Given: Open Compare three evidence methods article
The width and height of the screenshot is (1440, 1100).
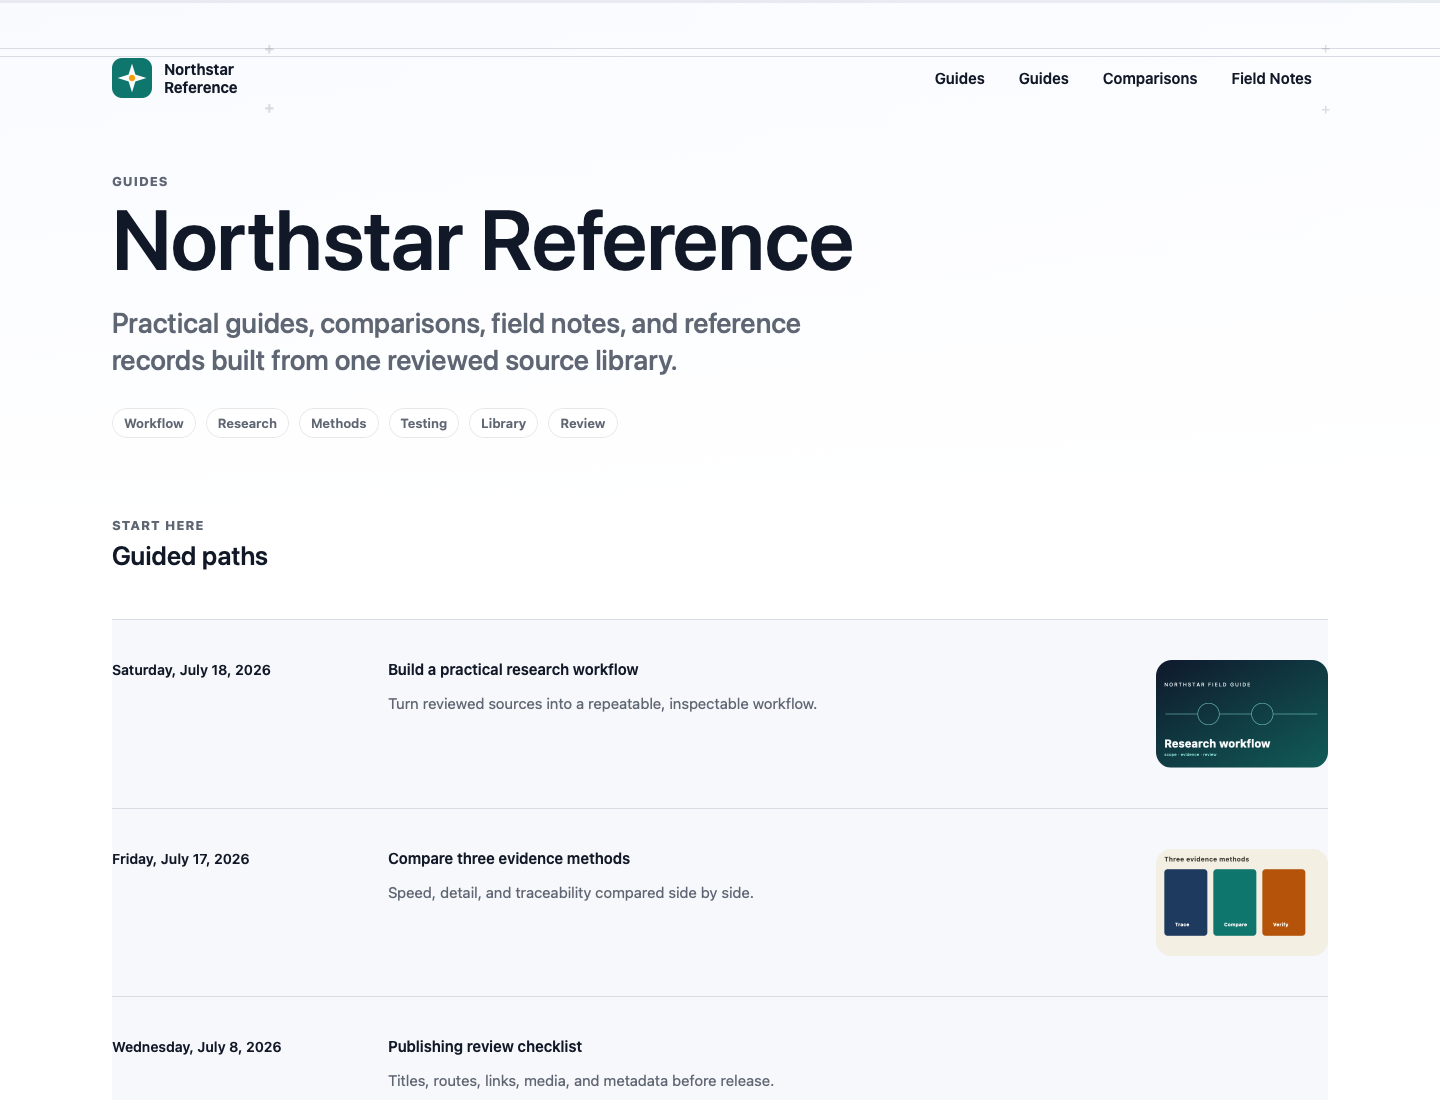Looking at the screenshot, I should (x=509, y=859).
